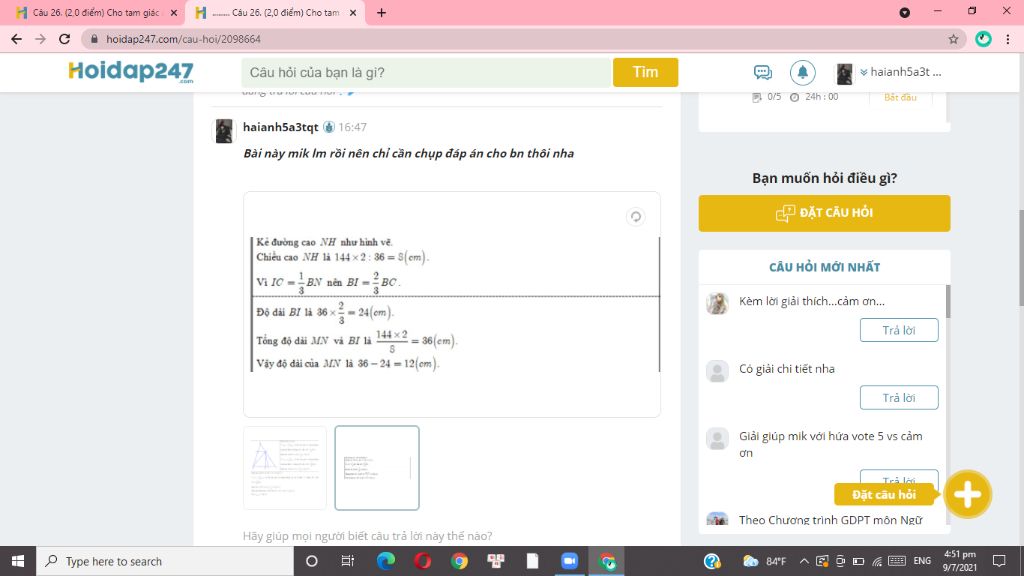Click the latest questions list scrollbar
This screenshot has height=576, width=1024.
pyautogui.click(x=948, y=301)
